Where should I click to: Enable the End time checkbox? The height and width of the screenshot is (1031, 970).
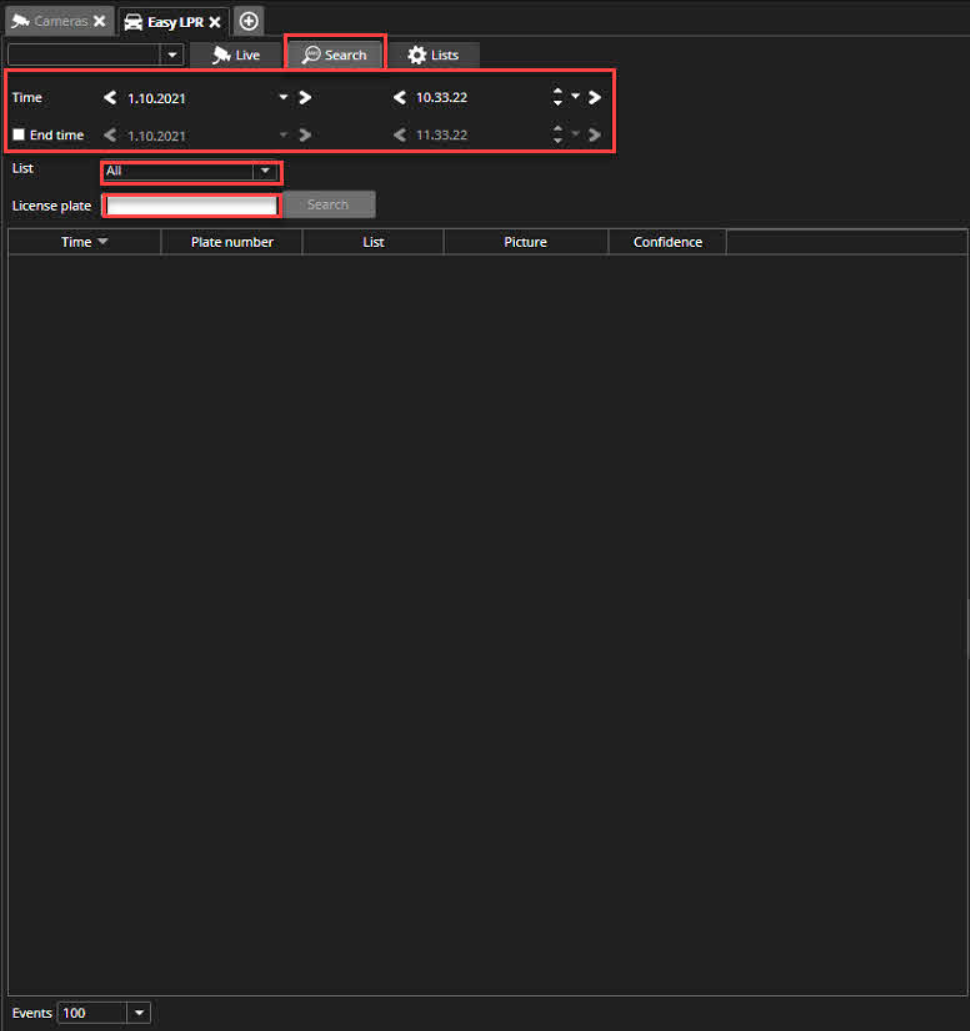click(x=19, y=135)
